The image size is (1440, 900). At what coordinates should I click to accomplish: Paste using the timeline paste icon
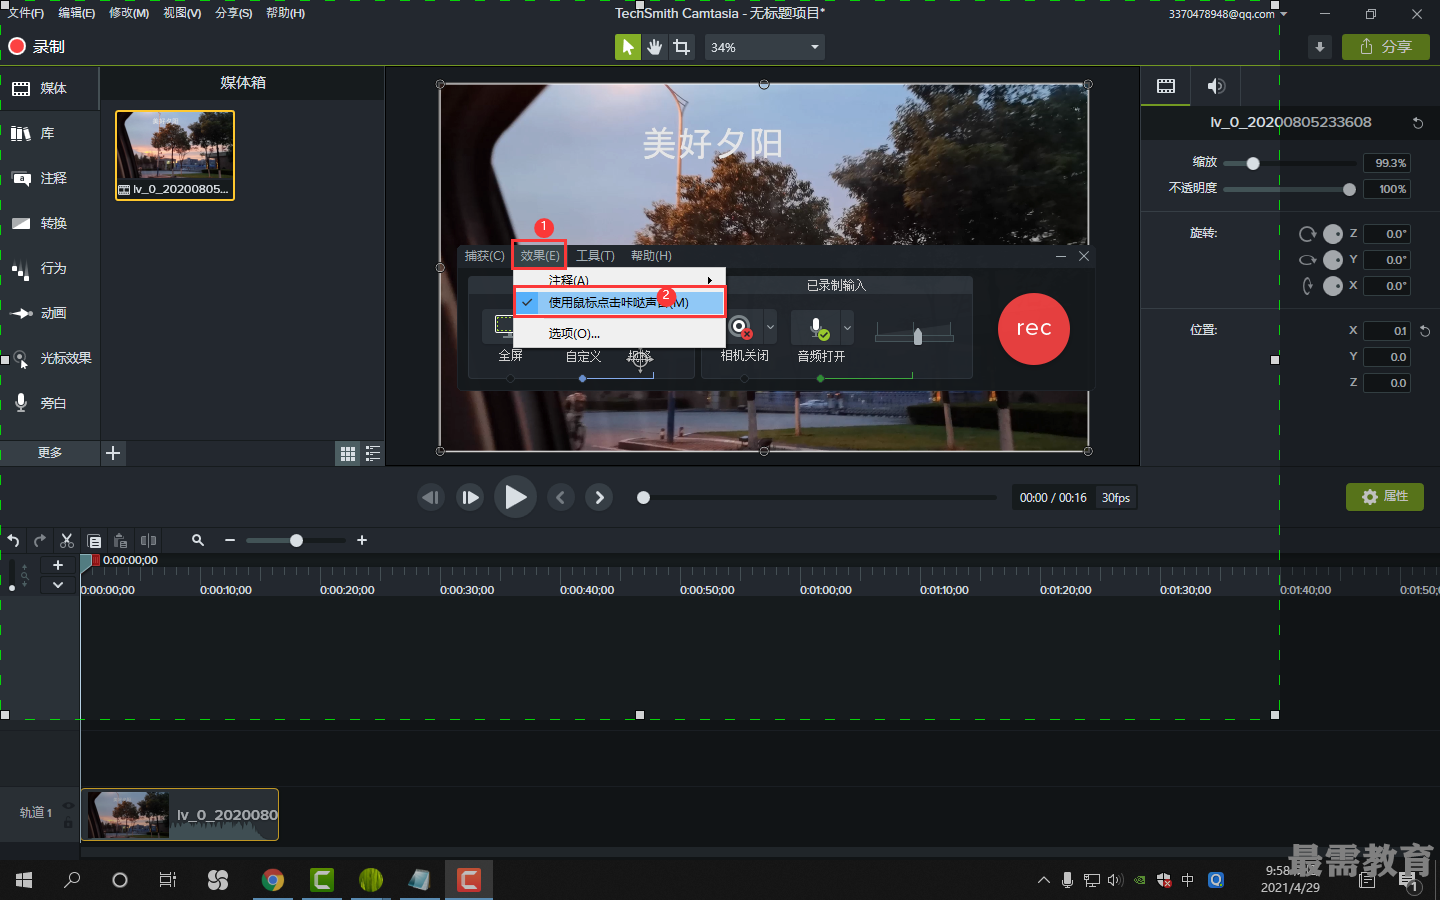click(121, 540)
